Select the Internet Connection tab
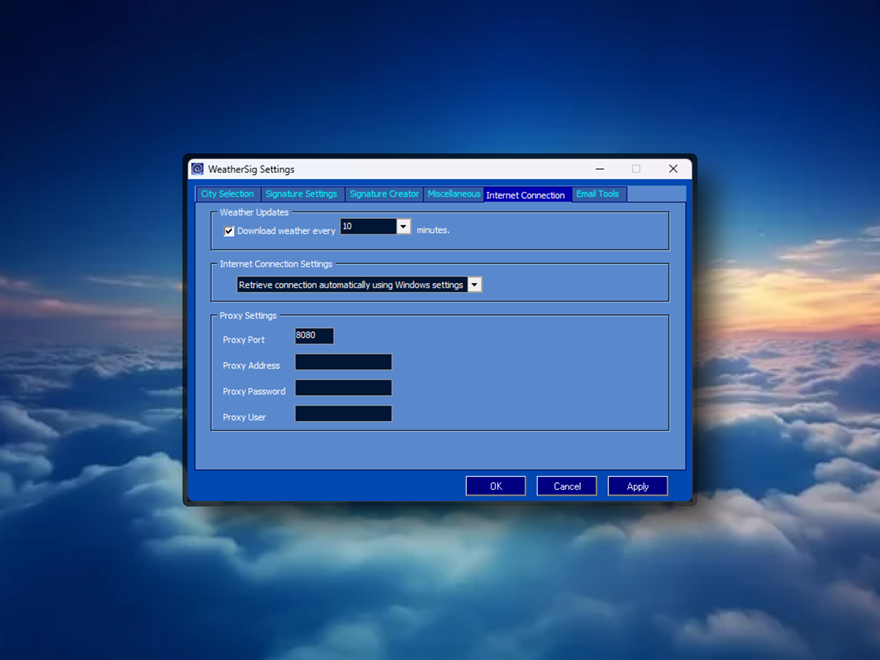The image size is (880, 660). [525, 195]
